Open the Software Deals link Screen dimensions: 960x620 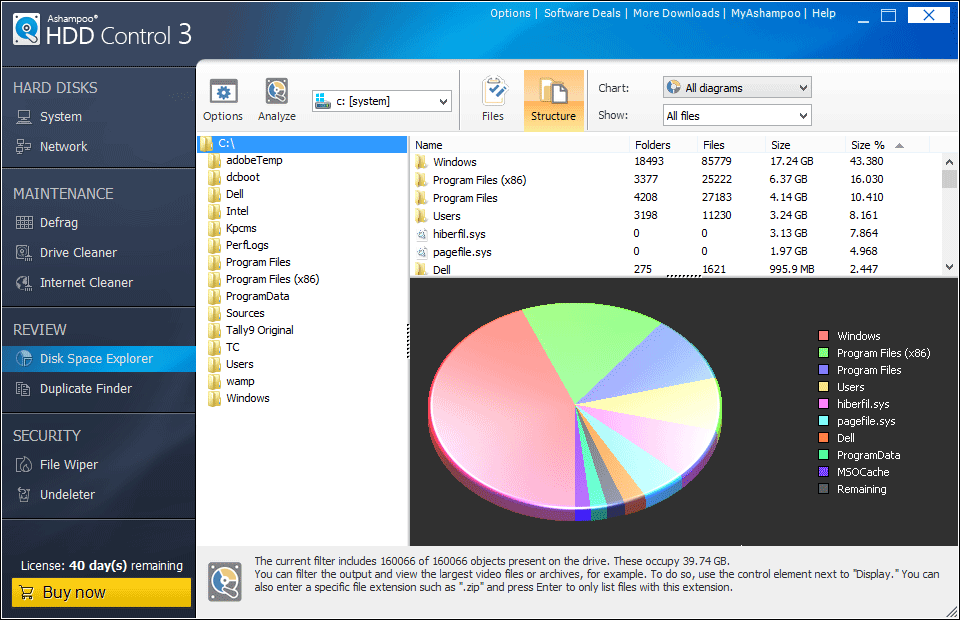pyautogui.click(x=582, y=13)
